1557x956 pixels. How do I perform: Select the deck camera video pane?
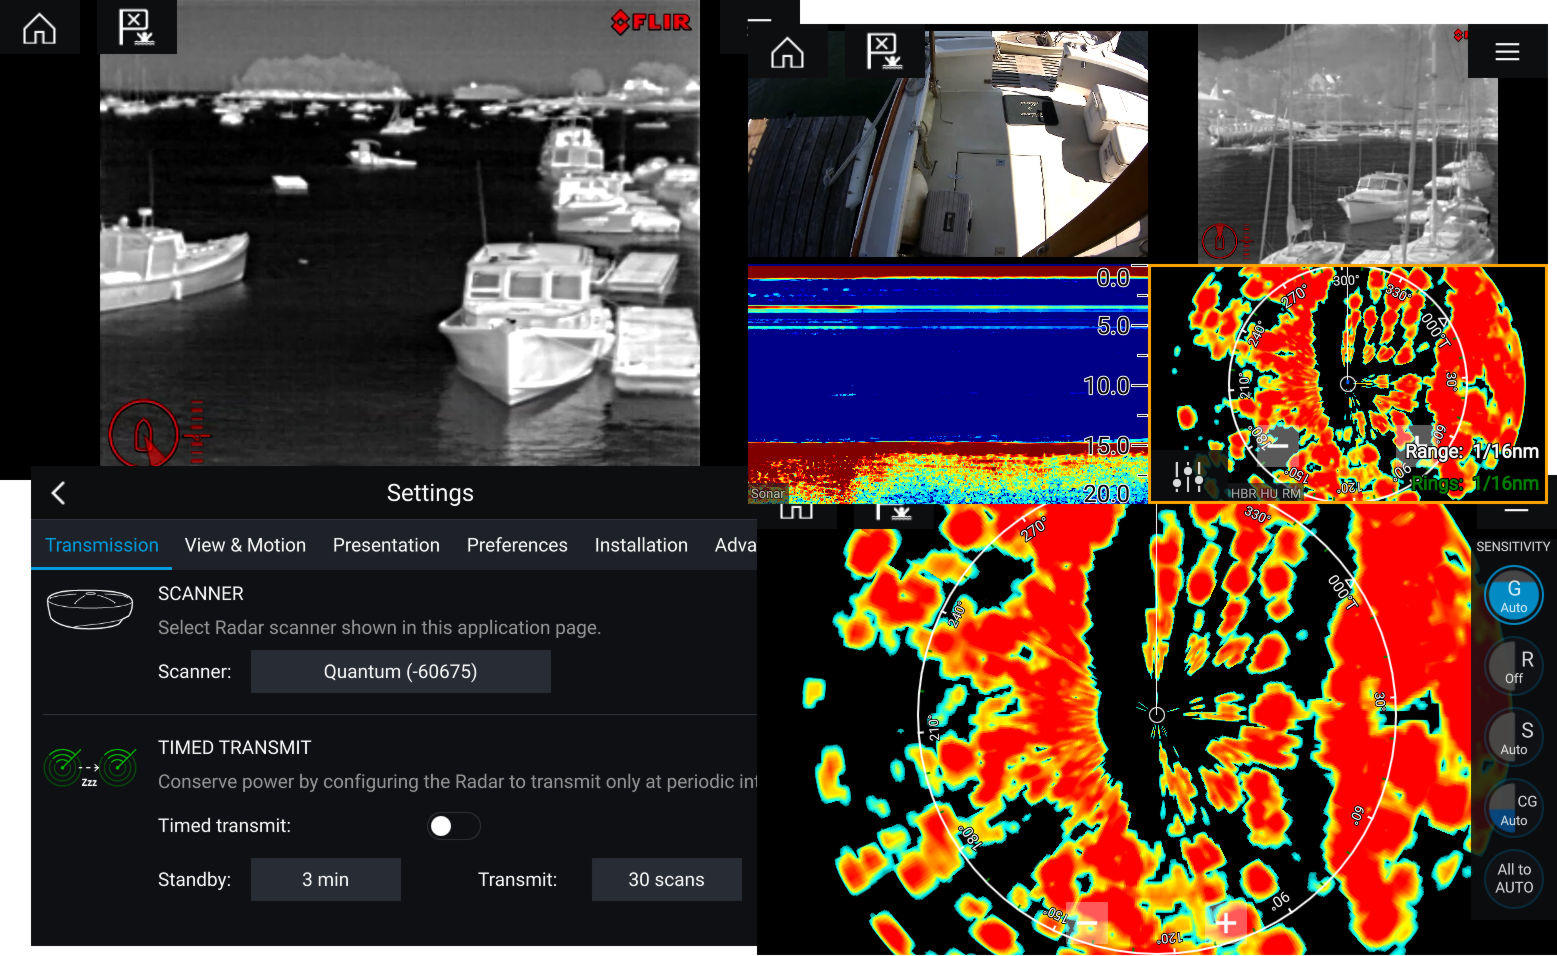(948, 144)
